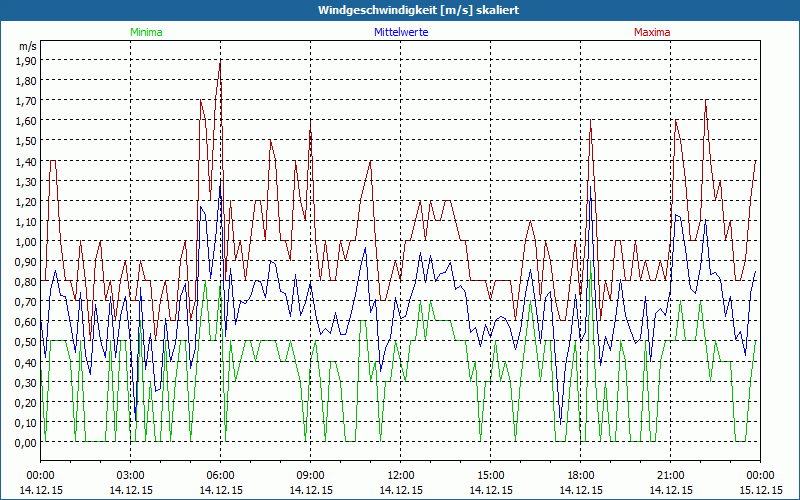Select the blue "Mittelwerte" legend label

(401, 32)
